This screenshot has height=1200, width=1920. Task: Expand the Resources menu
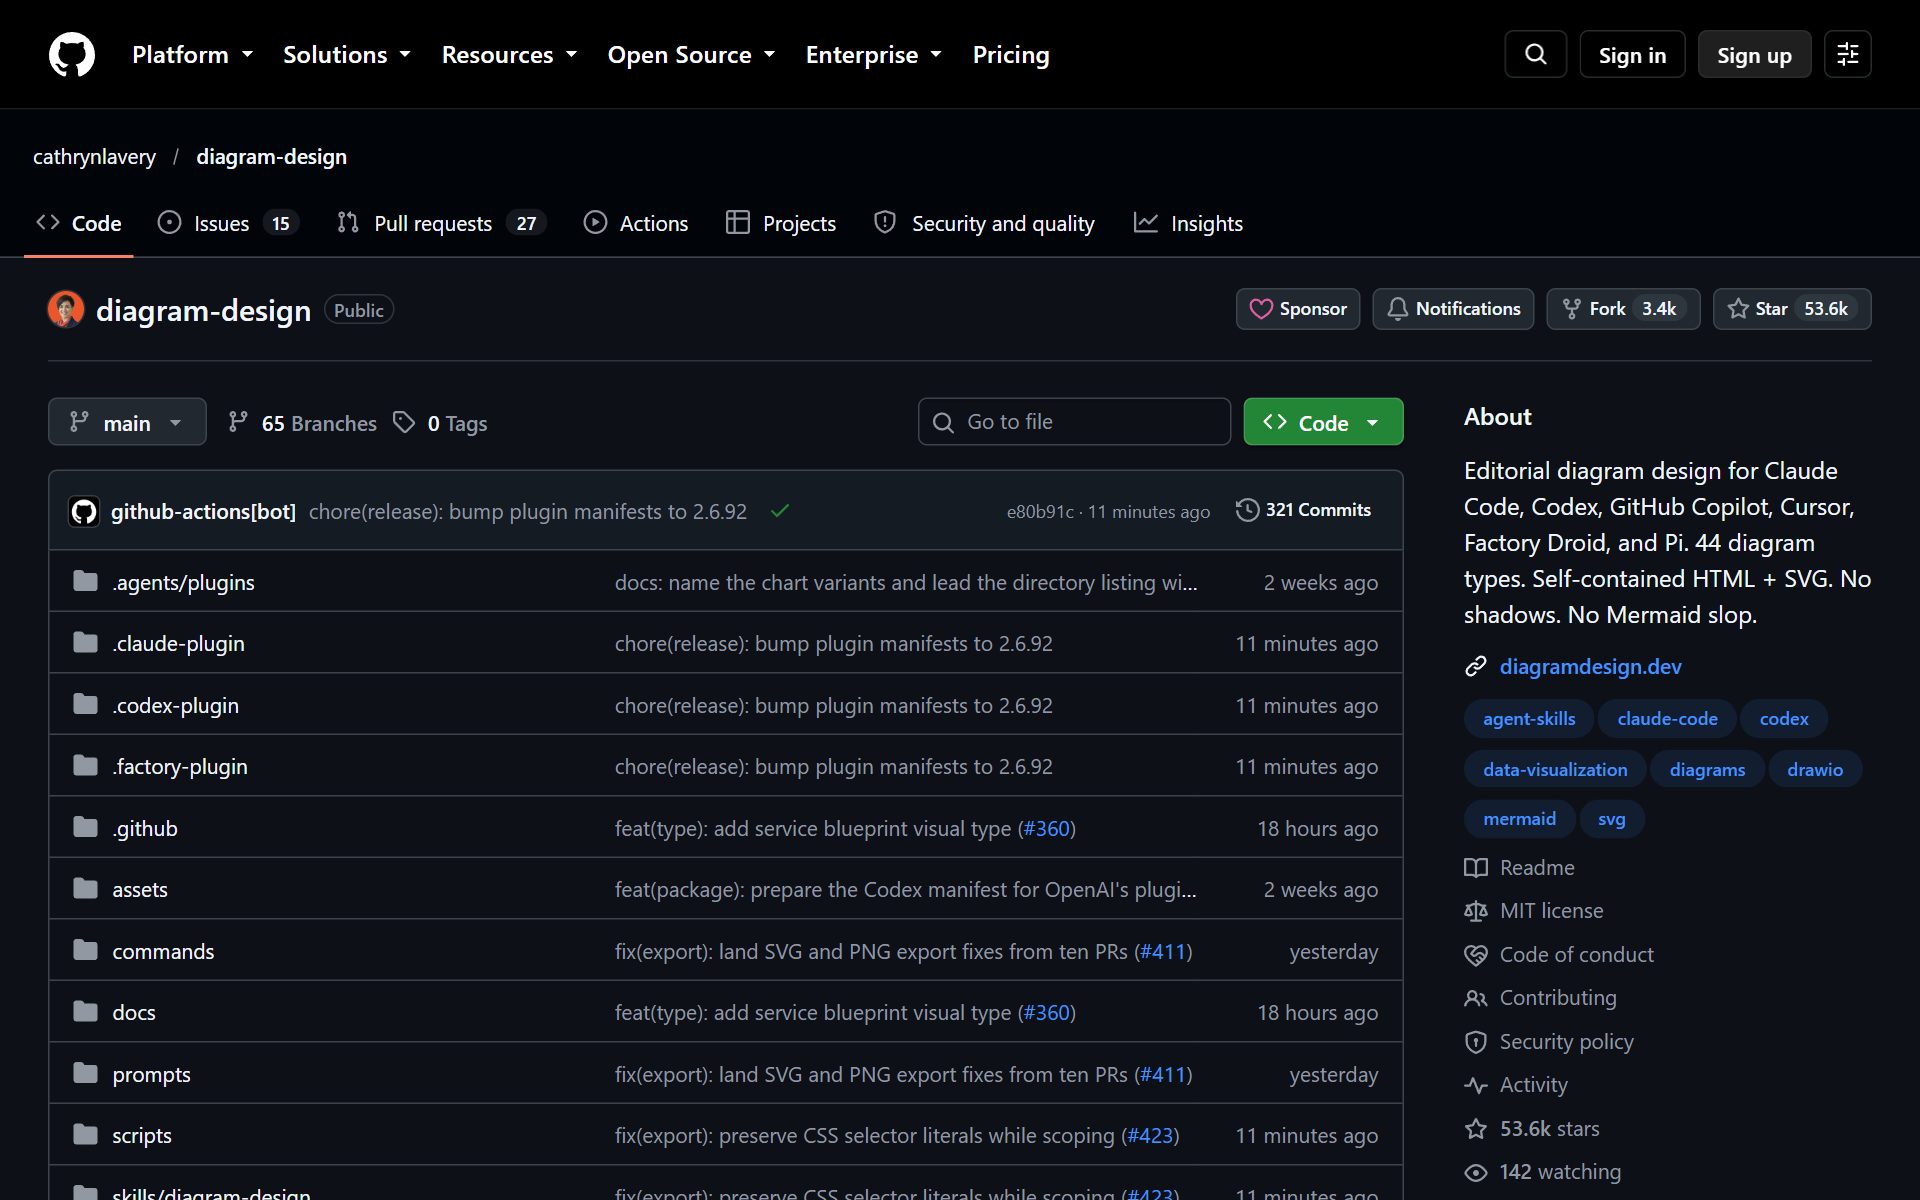click(x=510, y=55)
